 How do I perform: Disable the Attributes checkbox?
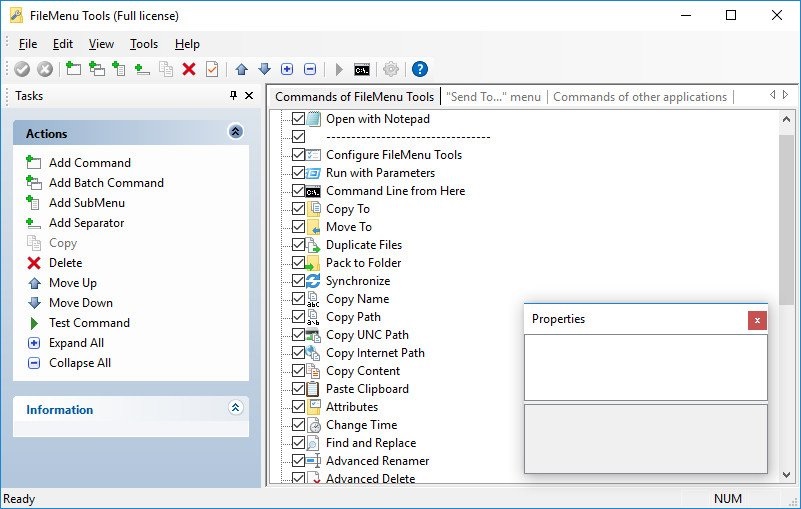tap(298, 407)
